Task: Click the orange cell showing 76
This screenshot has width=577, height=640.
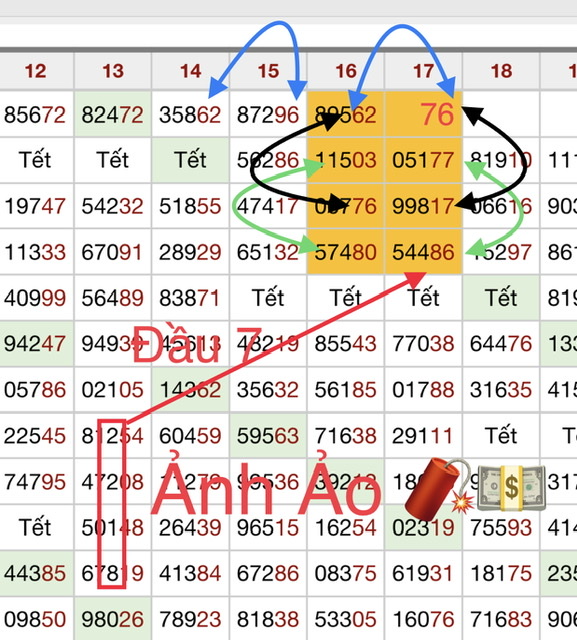Action: pos(424,114)
